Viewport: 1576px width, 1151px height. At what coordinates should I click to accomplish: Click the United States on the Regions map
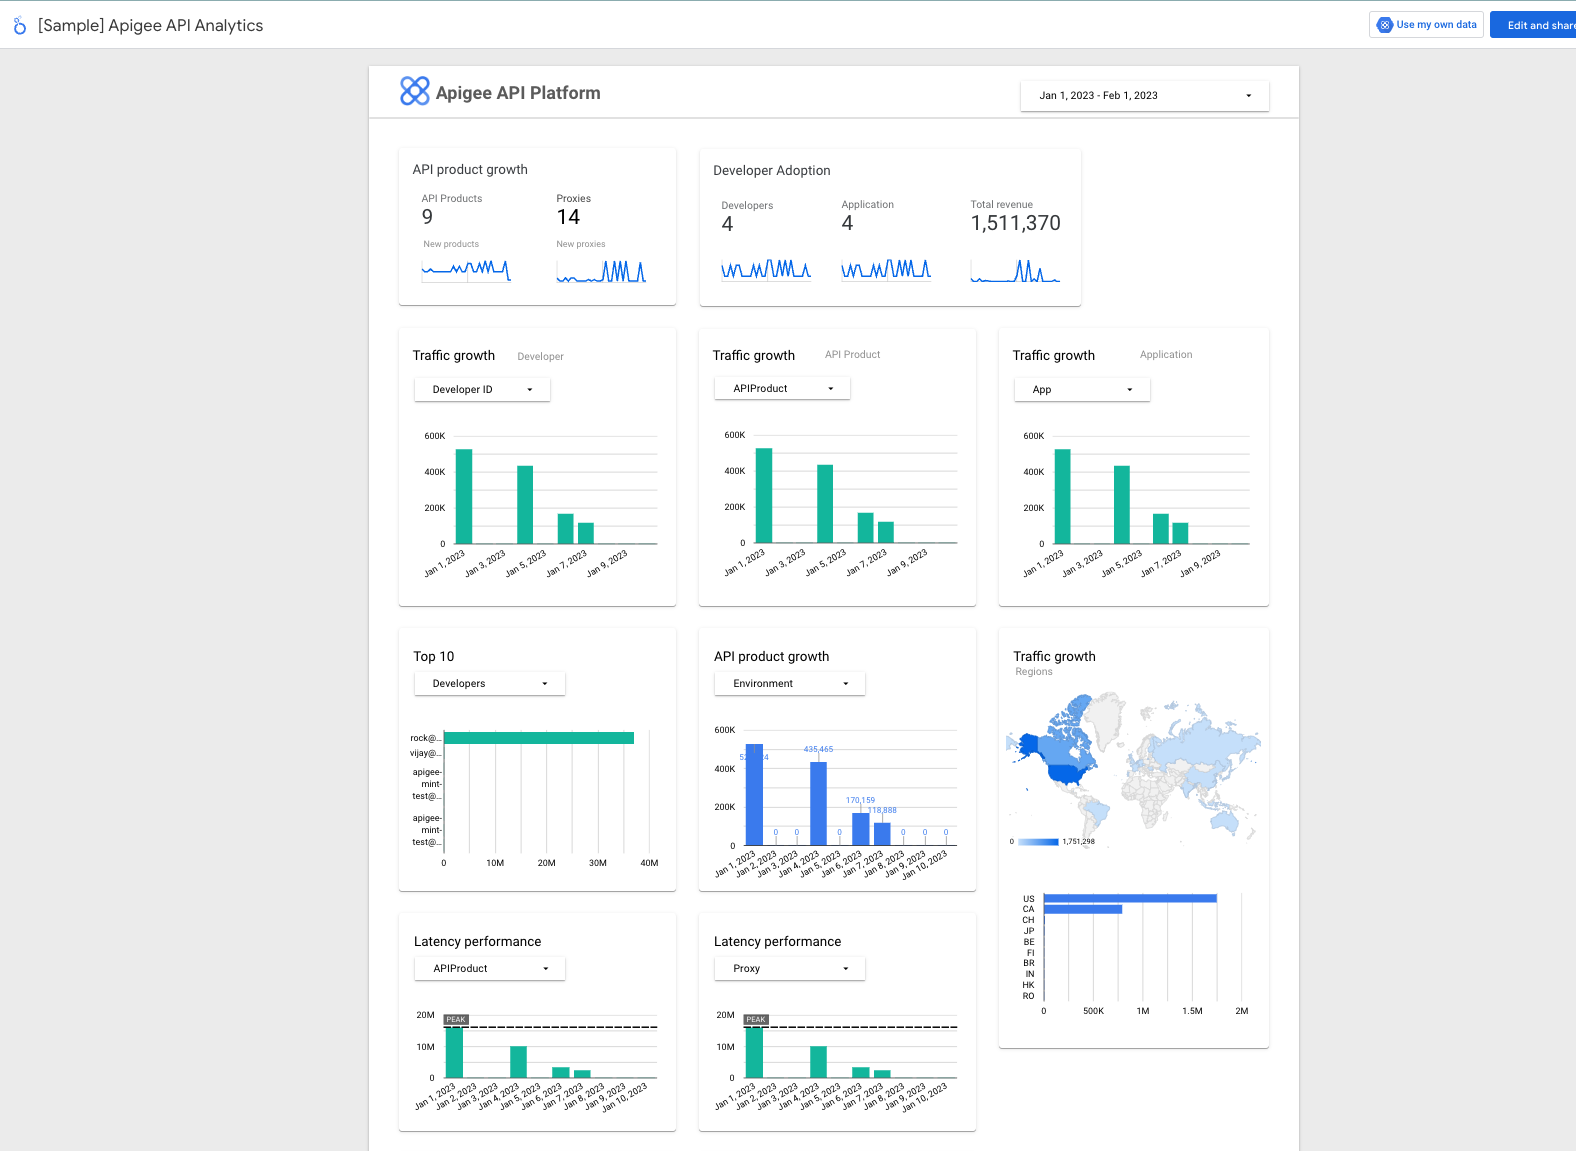pos(1067,774)
